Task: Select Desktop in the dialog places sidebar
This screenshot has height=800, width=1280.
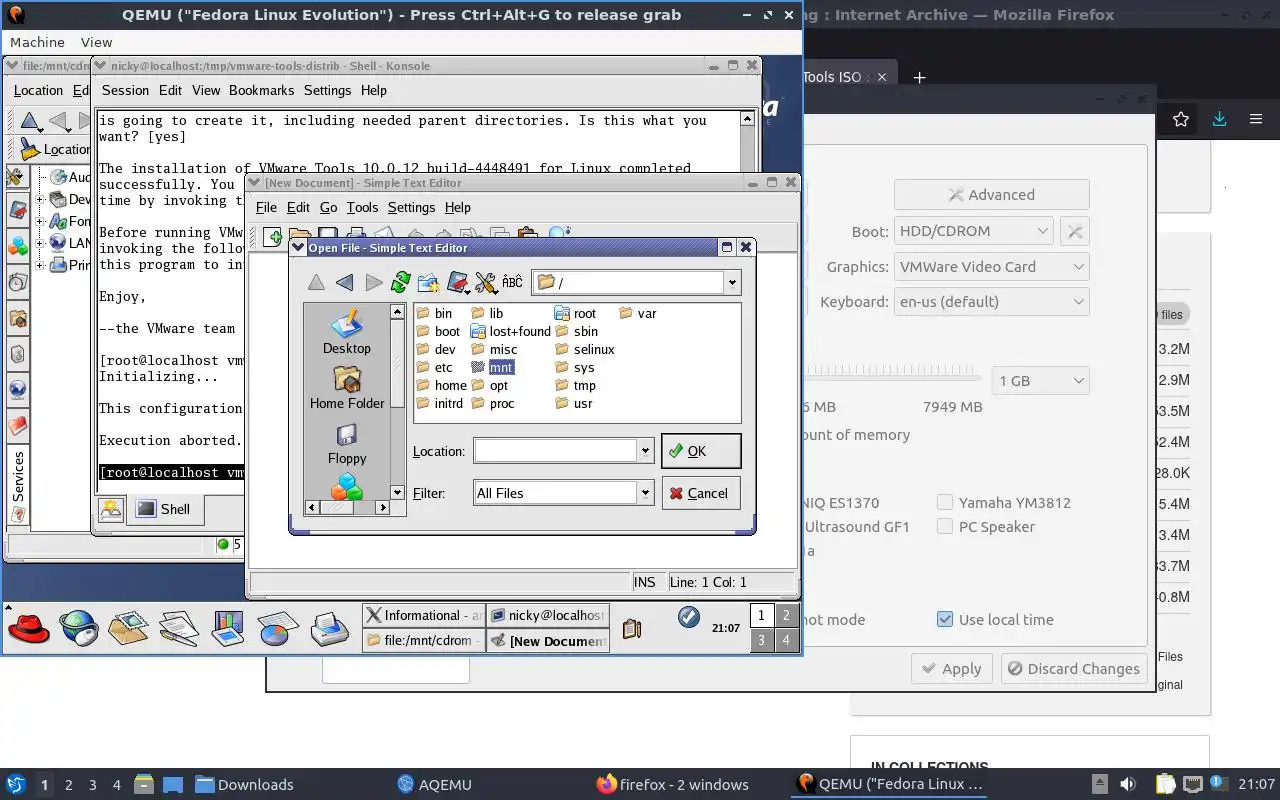Action: (347, 333)
